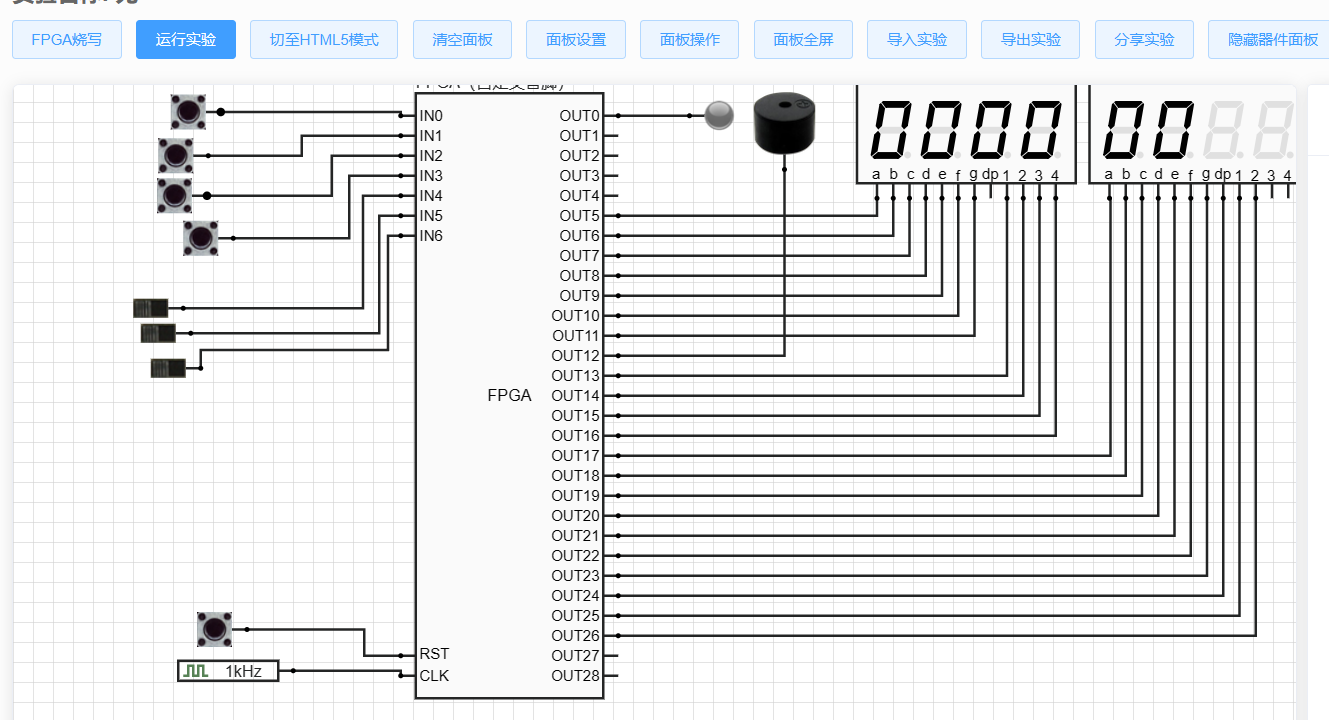Image resolution: width=1329 pixels, height=720 pixels.
Task: Clear the panel with 清空面板
Action: point(462,40)
